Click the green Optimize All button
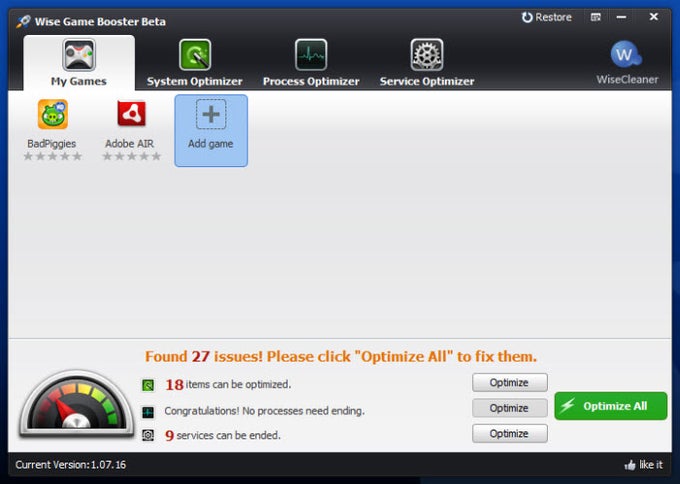This screenshot has width=680, height=484. click(611, 406)
